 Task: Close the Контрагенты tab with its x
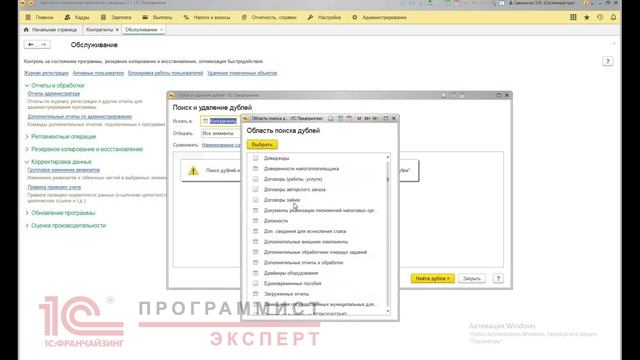[117, 30]
